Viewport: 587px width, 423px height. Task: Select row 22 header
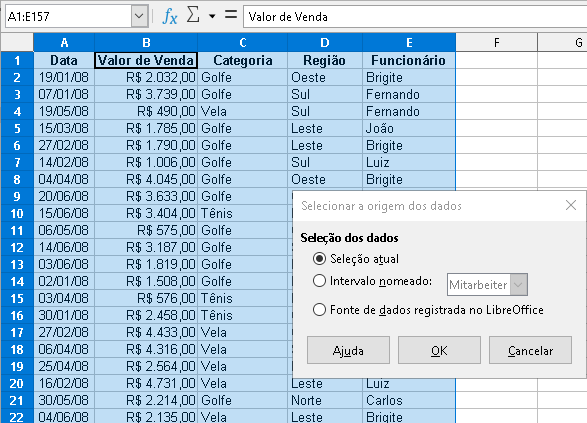tap(17, 417)
